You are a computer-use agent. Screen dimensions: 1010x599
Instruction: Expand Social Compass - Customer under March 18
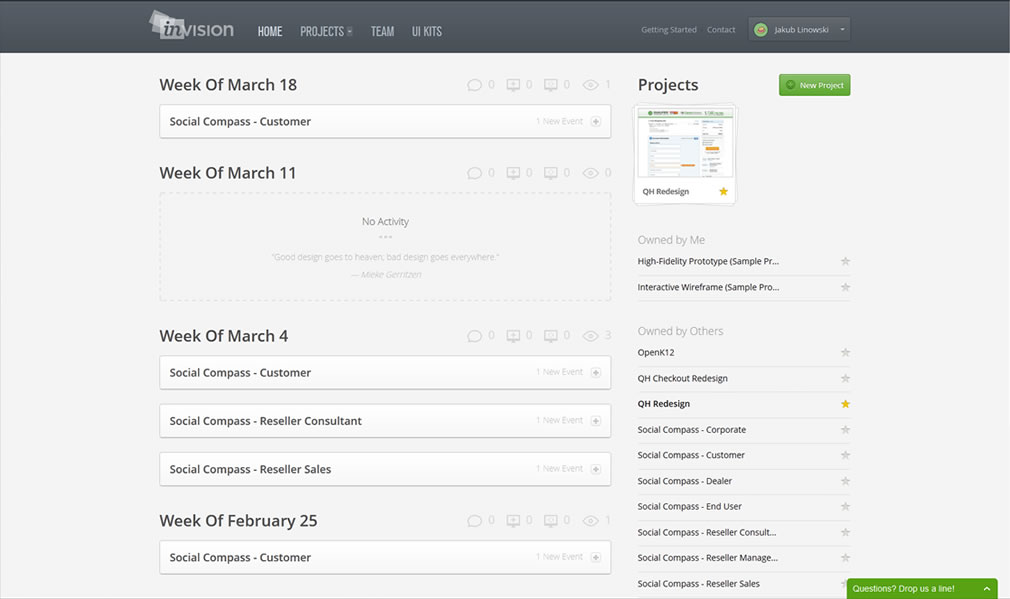coord(596,122)
